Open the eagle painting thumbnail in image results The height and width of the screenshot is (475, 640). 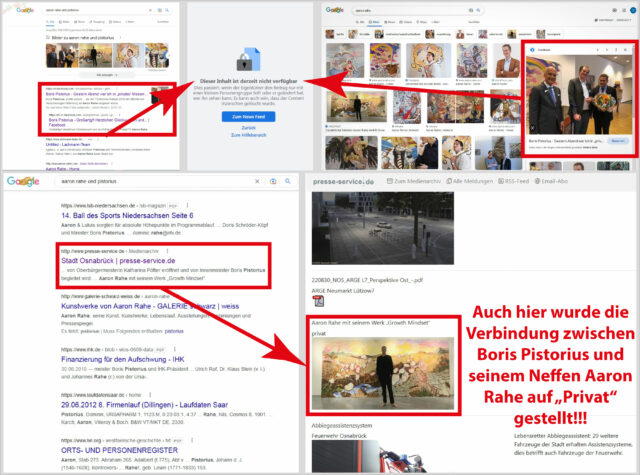(351, 153)
